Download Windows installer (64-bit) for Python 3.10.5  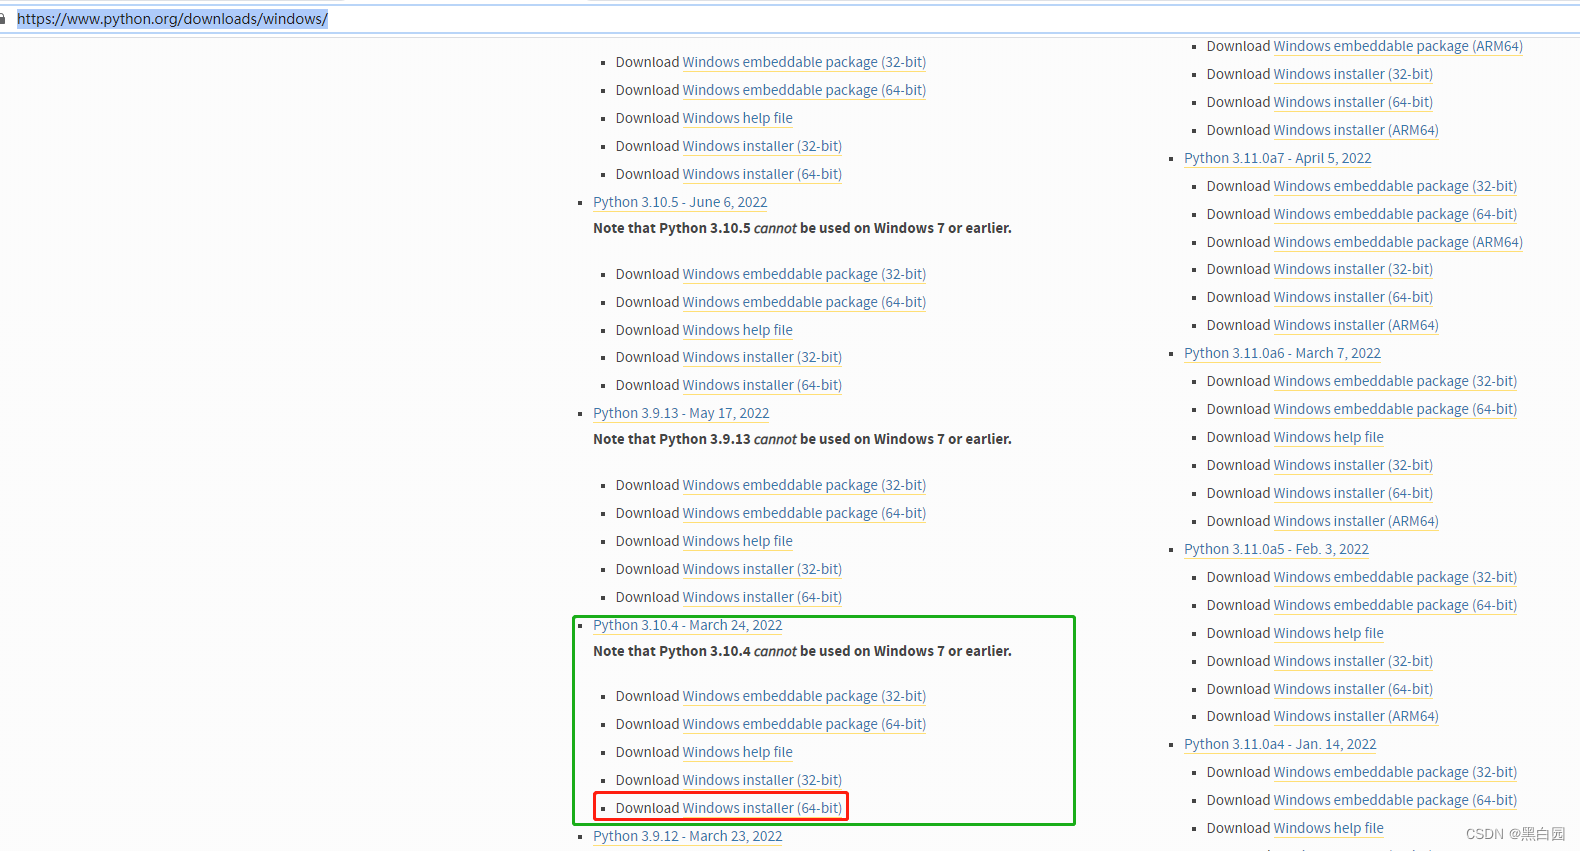click(762, 385)
